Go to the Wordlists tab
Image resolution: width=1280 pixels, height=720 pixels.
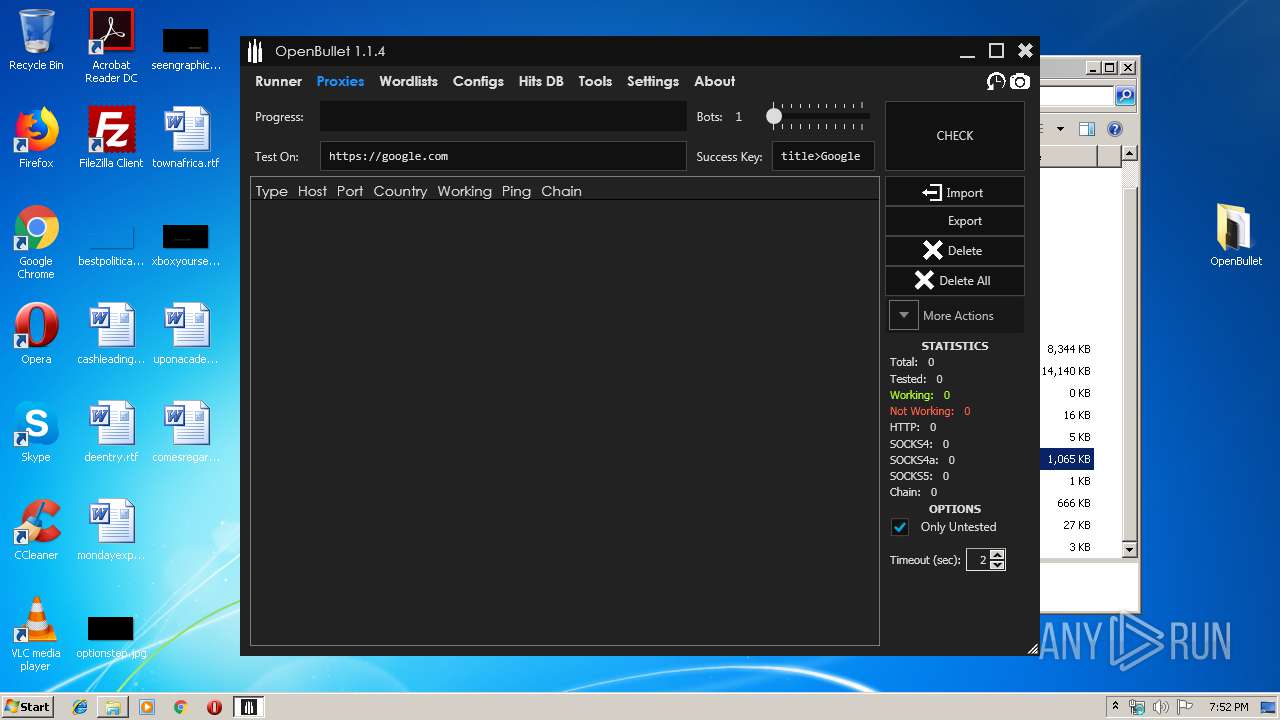[408, 81]
